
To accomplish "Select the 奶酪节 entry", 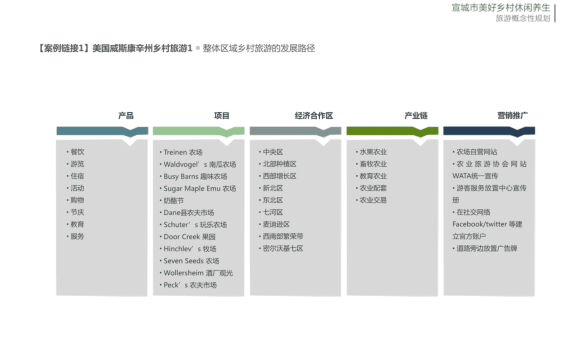I will [173, 201].
